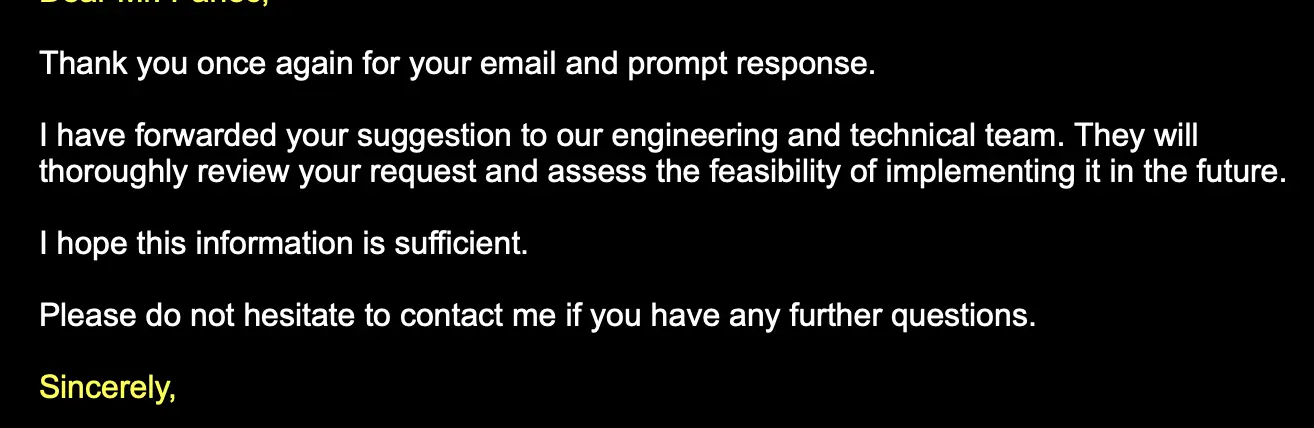Place cursor on the word "email"
Image resolution: width=1314 pixels, height=428 pixels.
click(518, 64)
